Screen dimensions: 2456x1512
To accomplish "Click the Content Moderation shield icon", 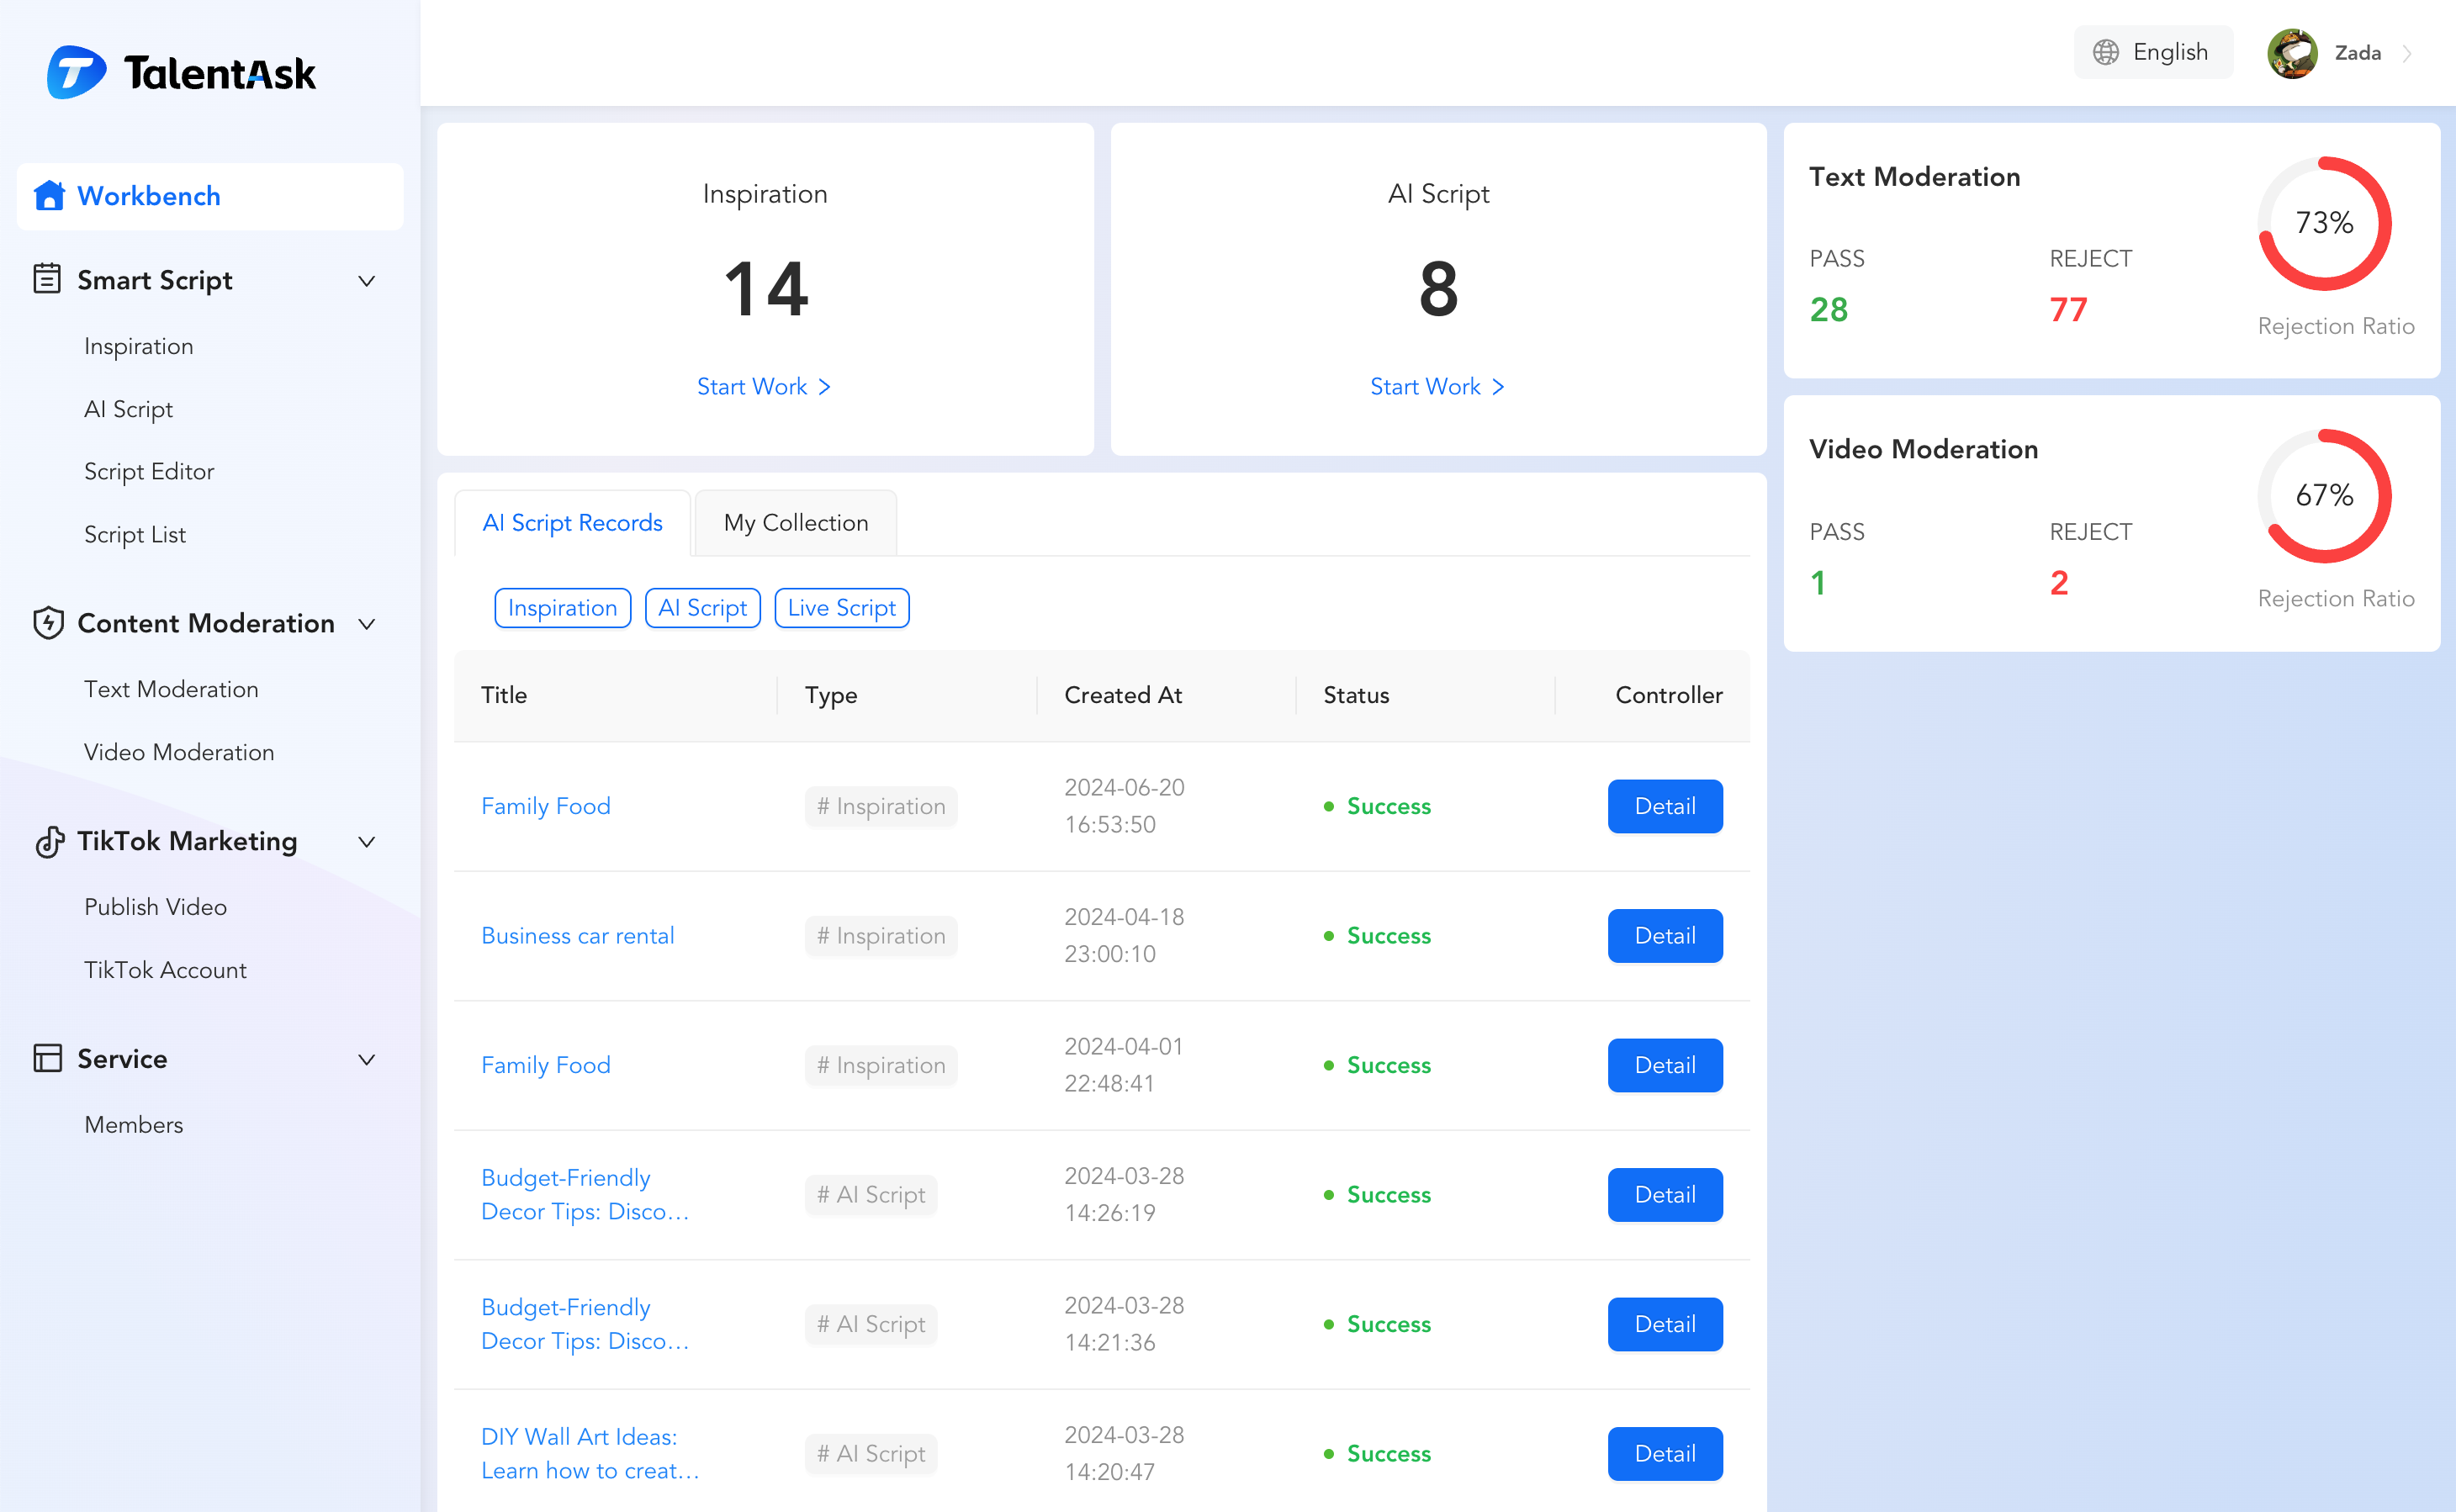I will (x=48, y=623).
